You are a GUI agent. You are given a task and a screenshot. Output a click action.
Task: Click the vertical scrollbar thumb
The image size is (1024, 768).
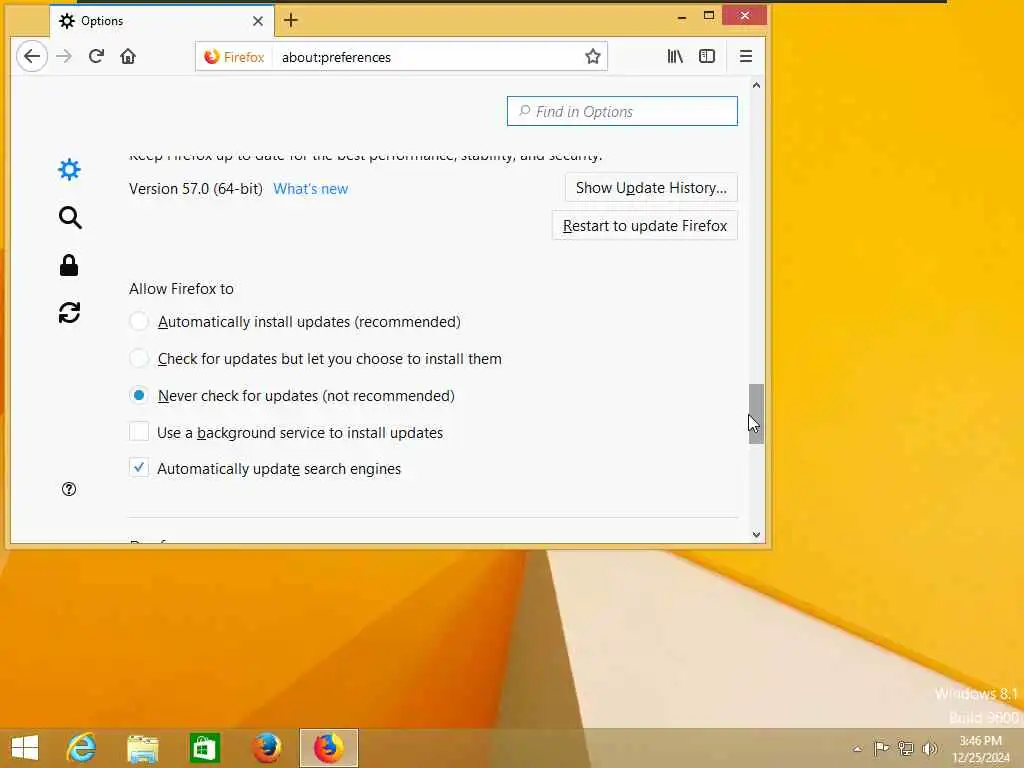pyautogui.click(x=756, y=414)
